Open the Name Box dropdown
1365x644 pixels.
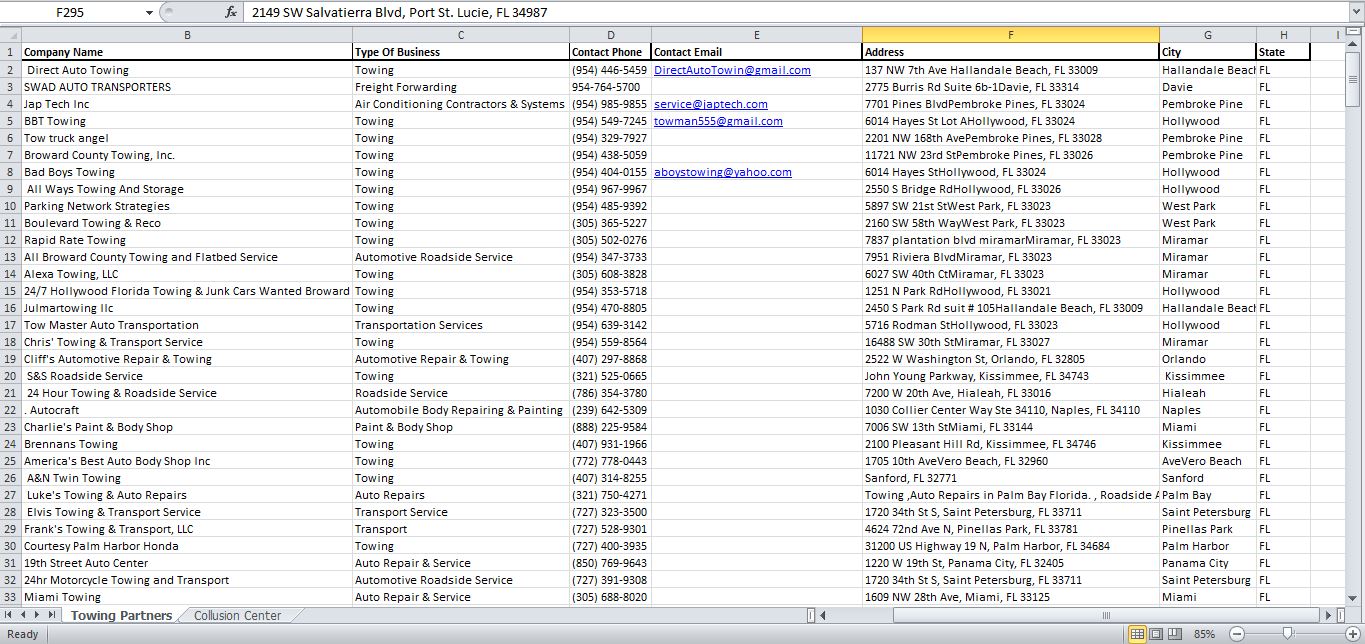[x=149, y=12]
